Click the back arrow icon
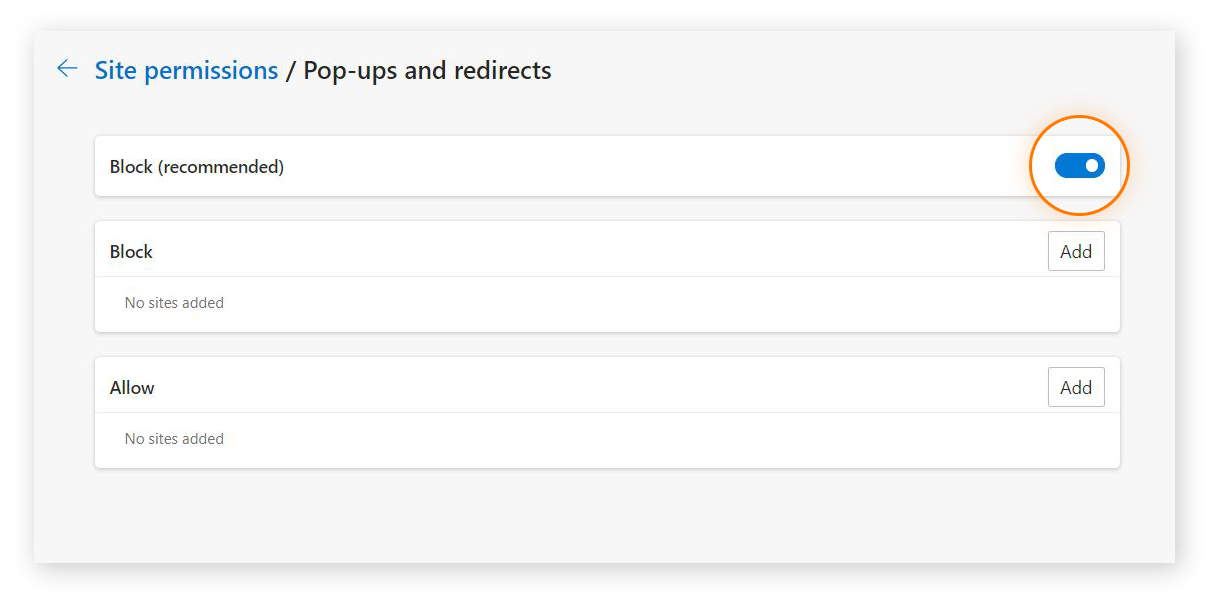Image resolution: width=1211 pixels, height=599 pixels. click(67, 69)
